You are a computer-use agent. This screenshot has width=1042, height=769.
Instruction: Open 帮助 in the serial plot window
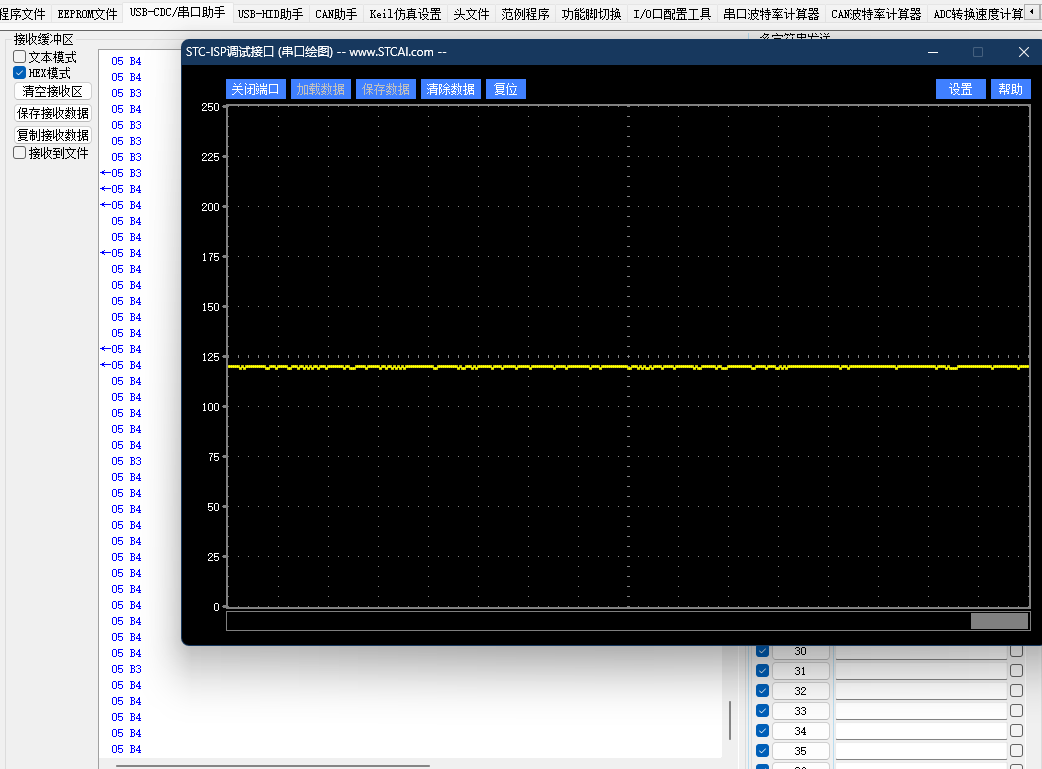click(x=1010, y=89)
